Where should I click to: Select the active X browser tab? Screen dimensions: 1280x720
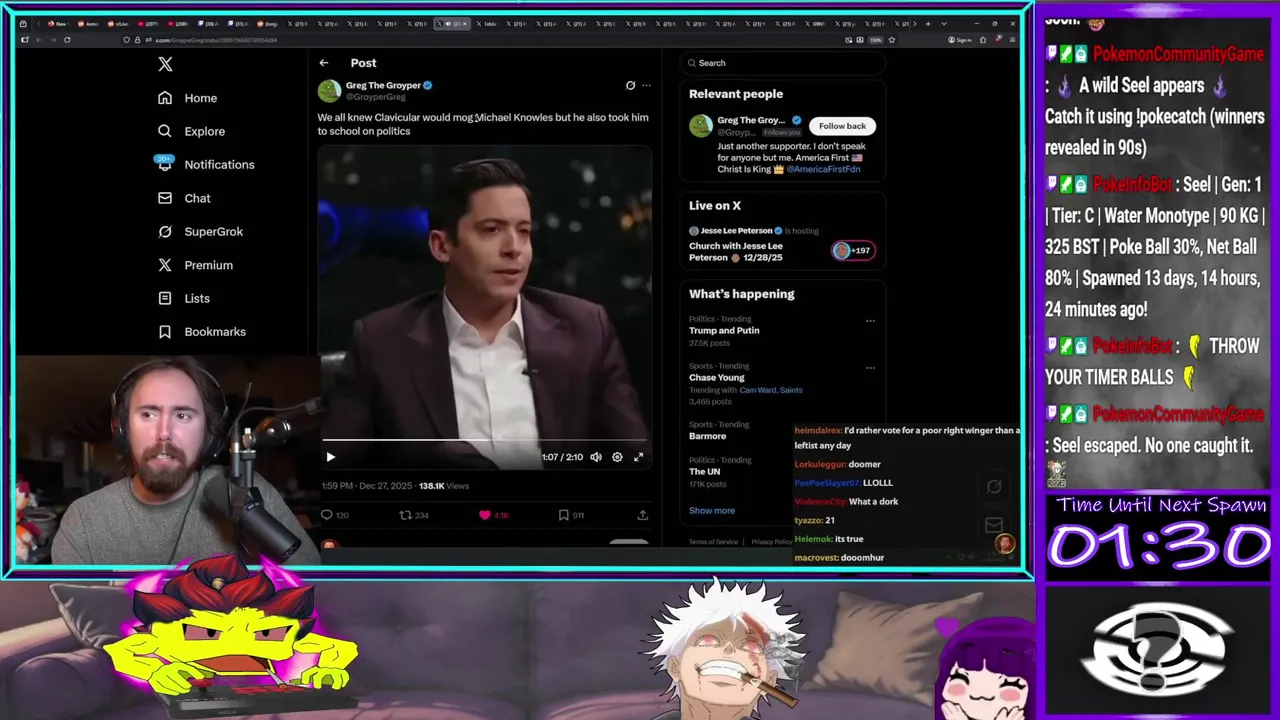(452, 23)
